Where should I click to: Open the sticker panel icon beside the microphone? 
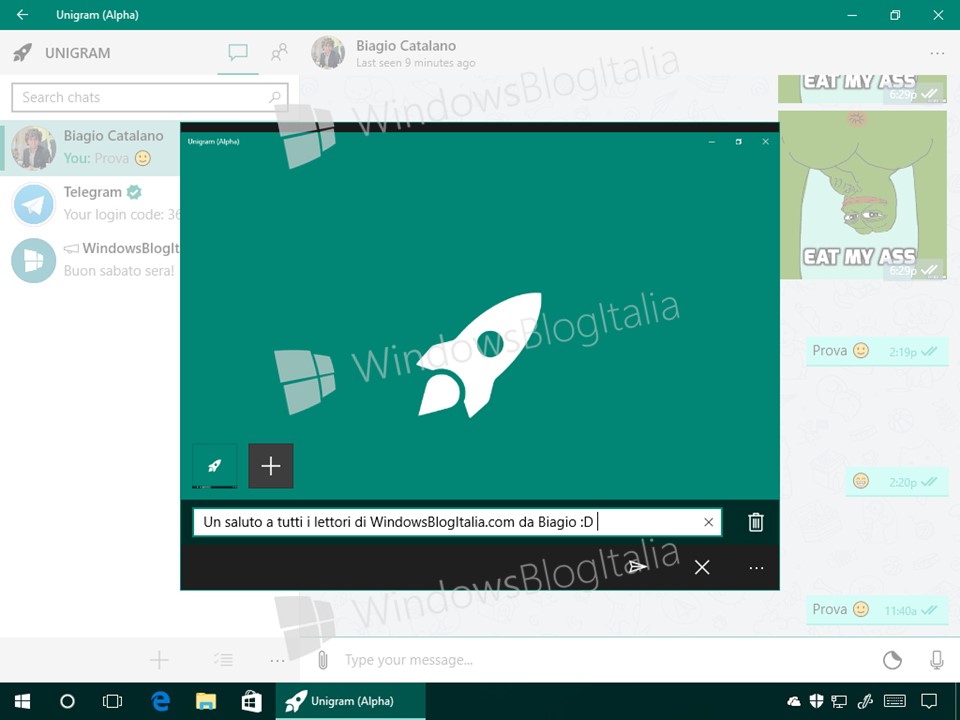892,660
